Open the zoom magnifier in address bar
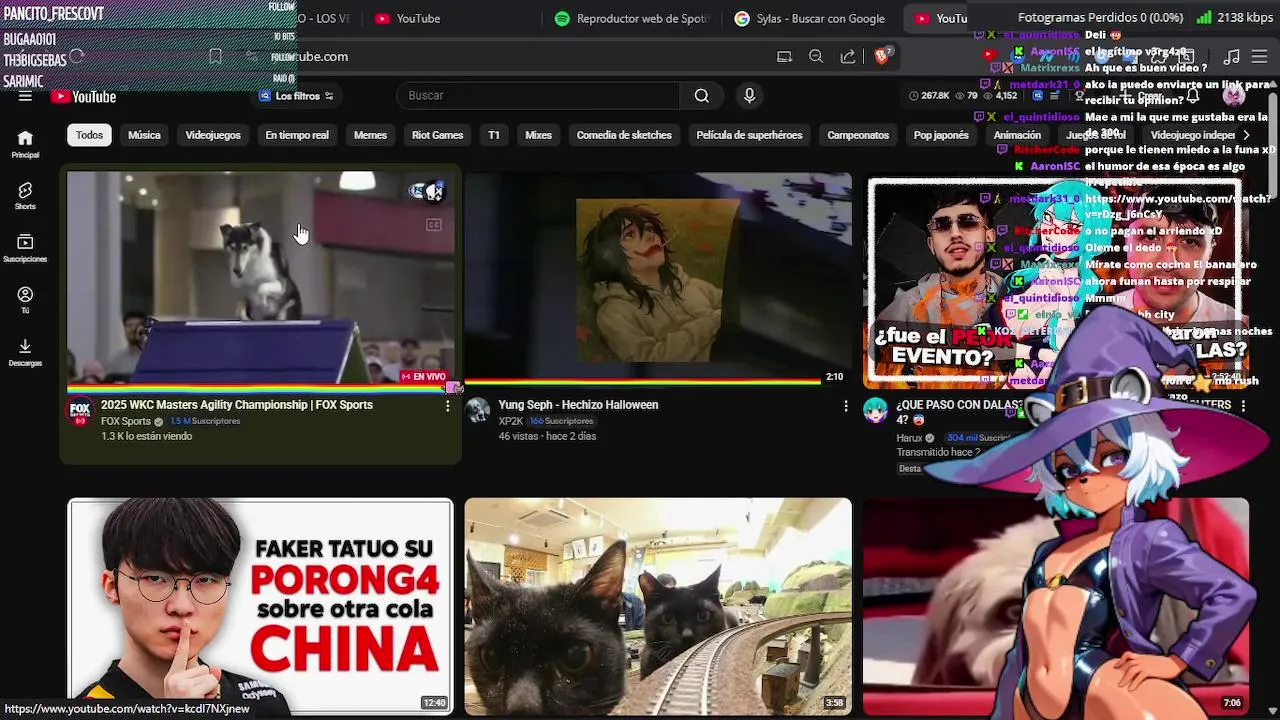Screen dimensions: 1280x720 click(x=816, y=57)
